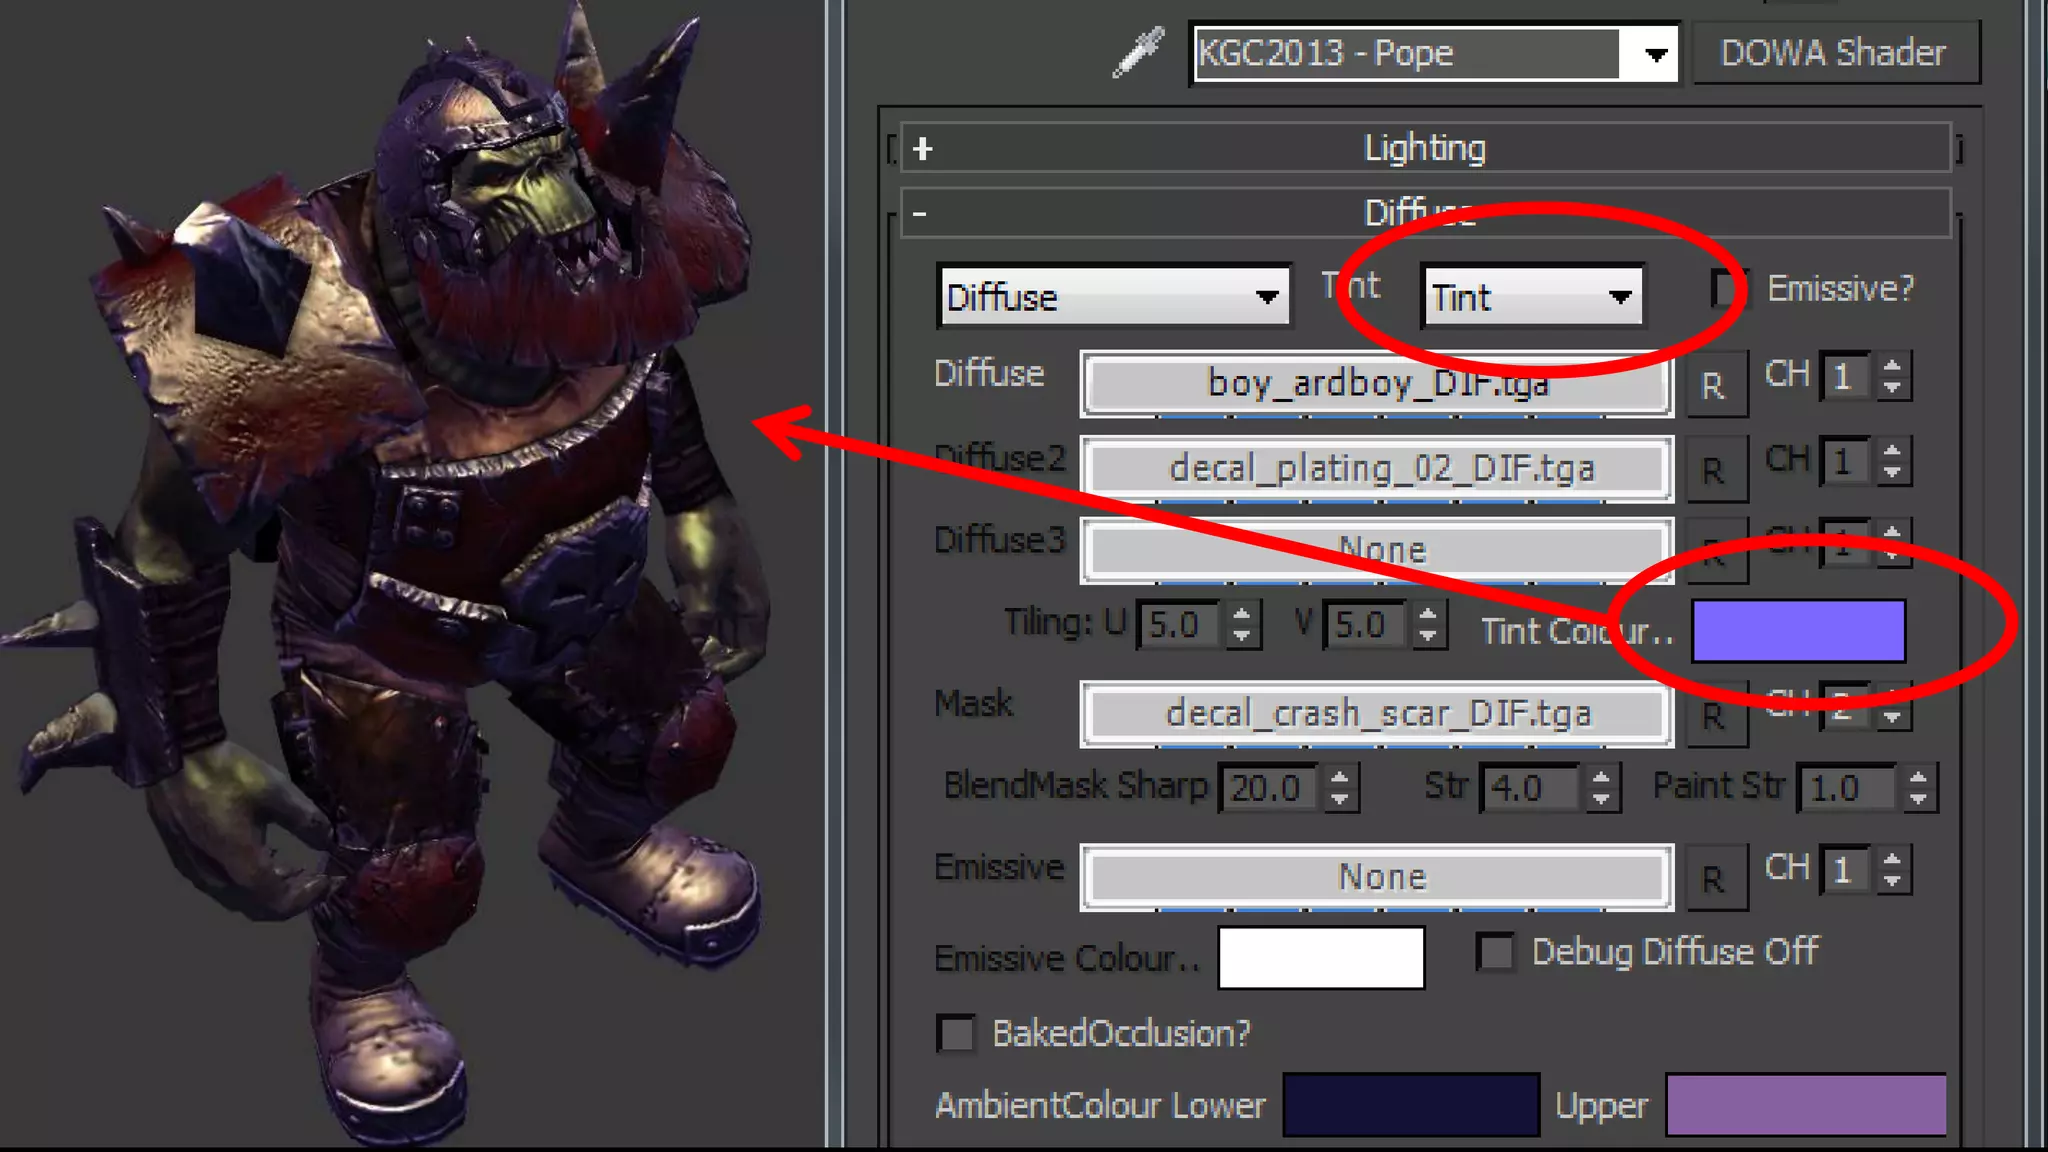Open the Tint Colour purple swatch
Image resolution: width=2048 pixels, height=1152 pixels.
pos(1798,631)
